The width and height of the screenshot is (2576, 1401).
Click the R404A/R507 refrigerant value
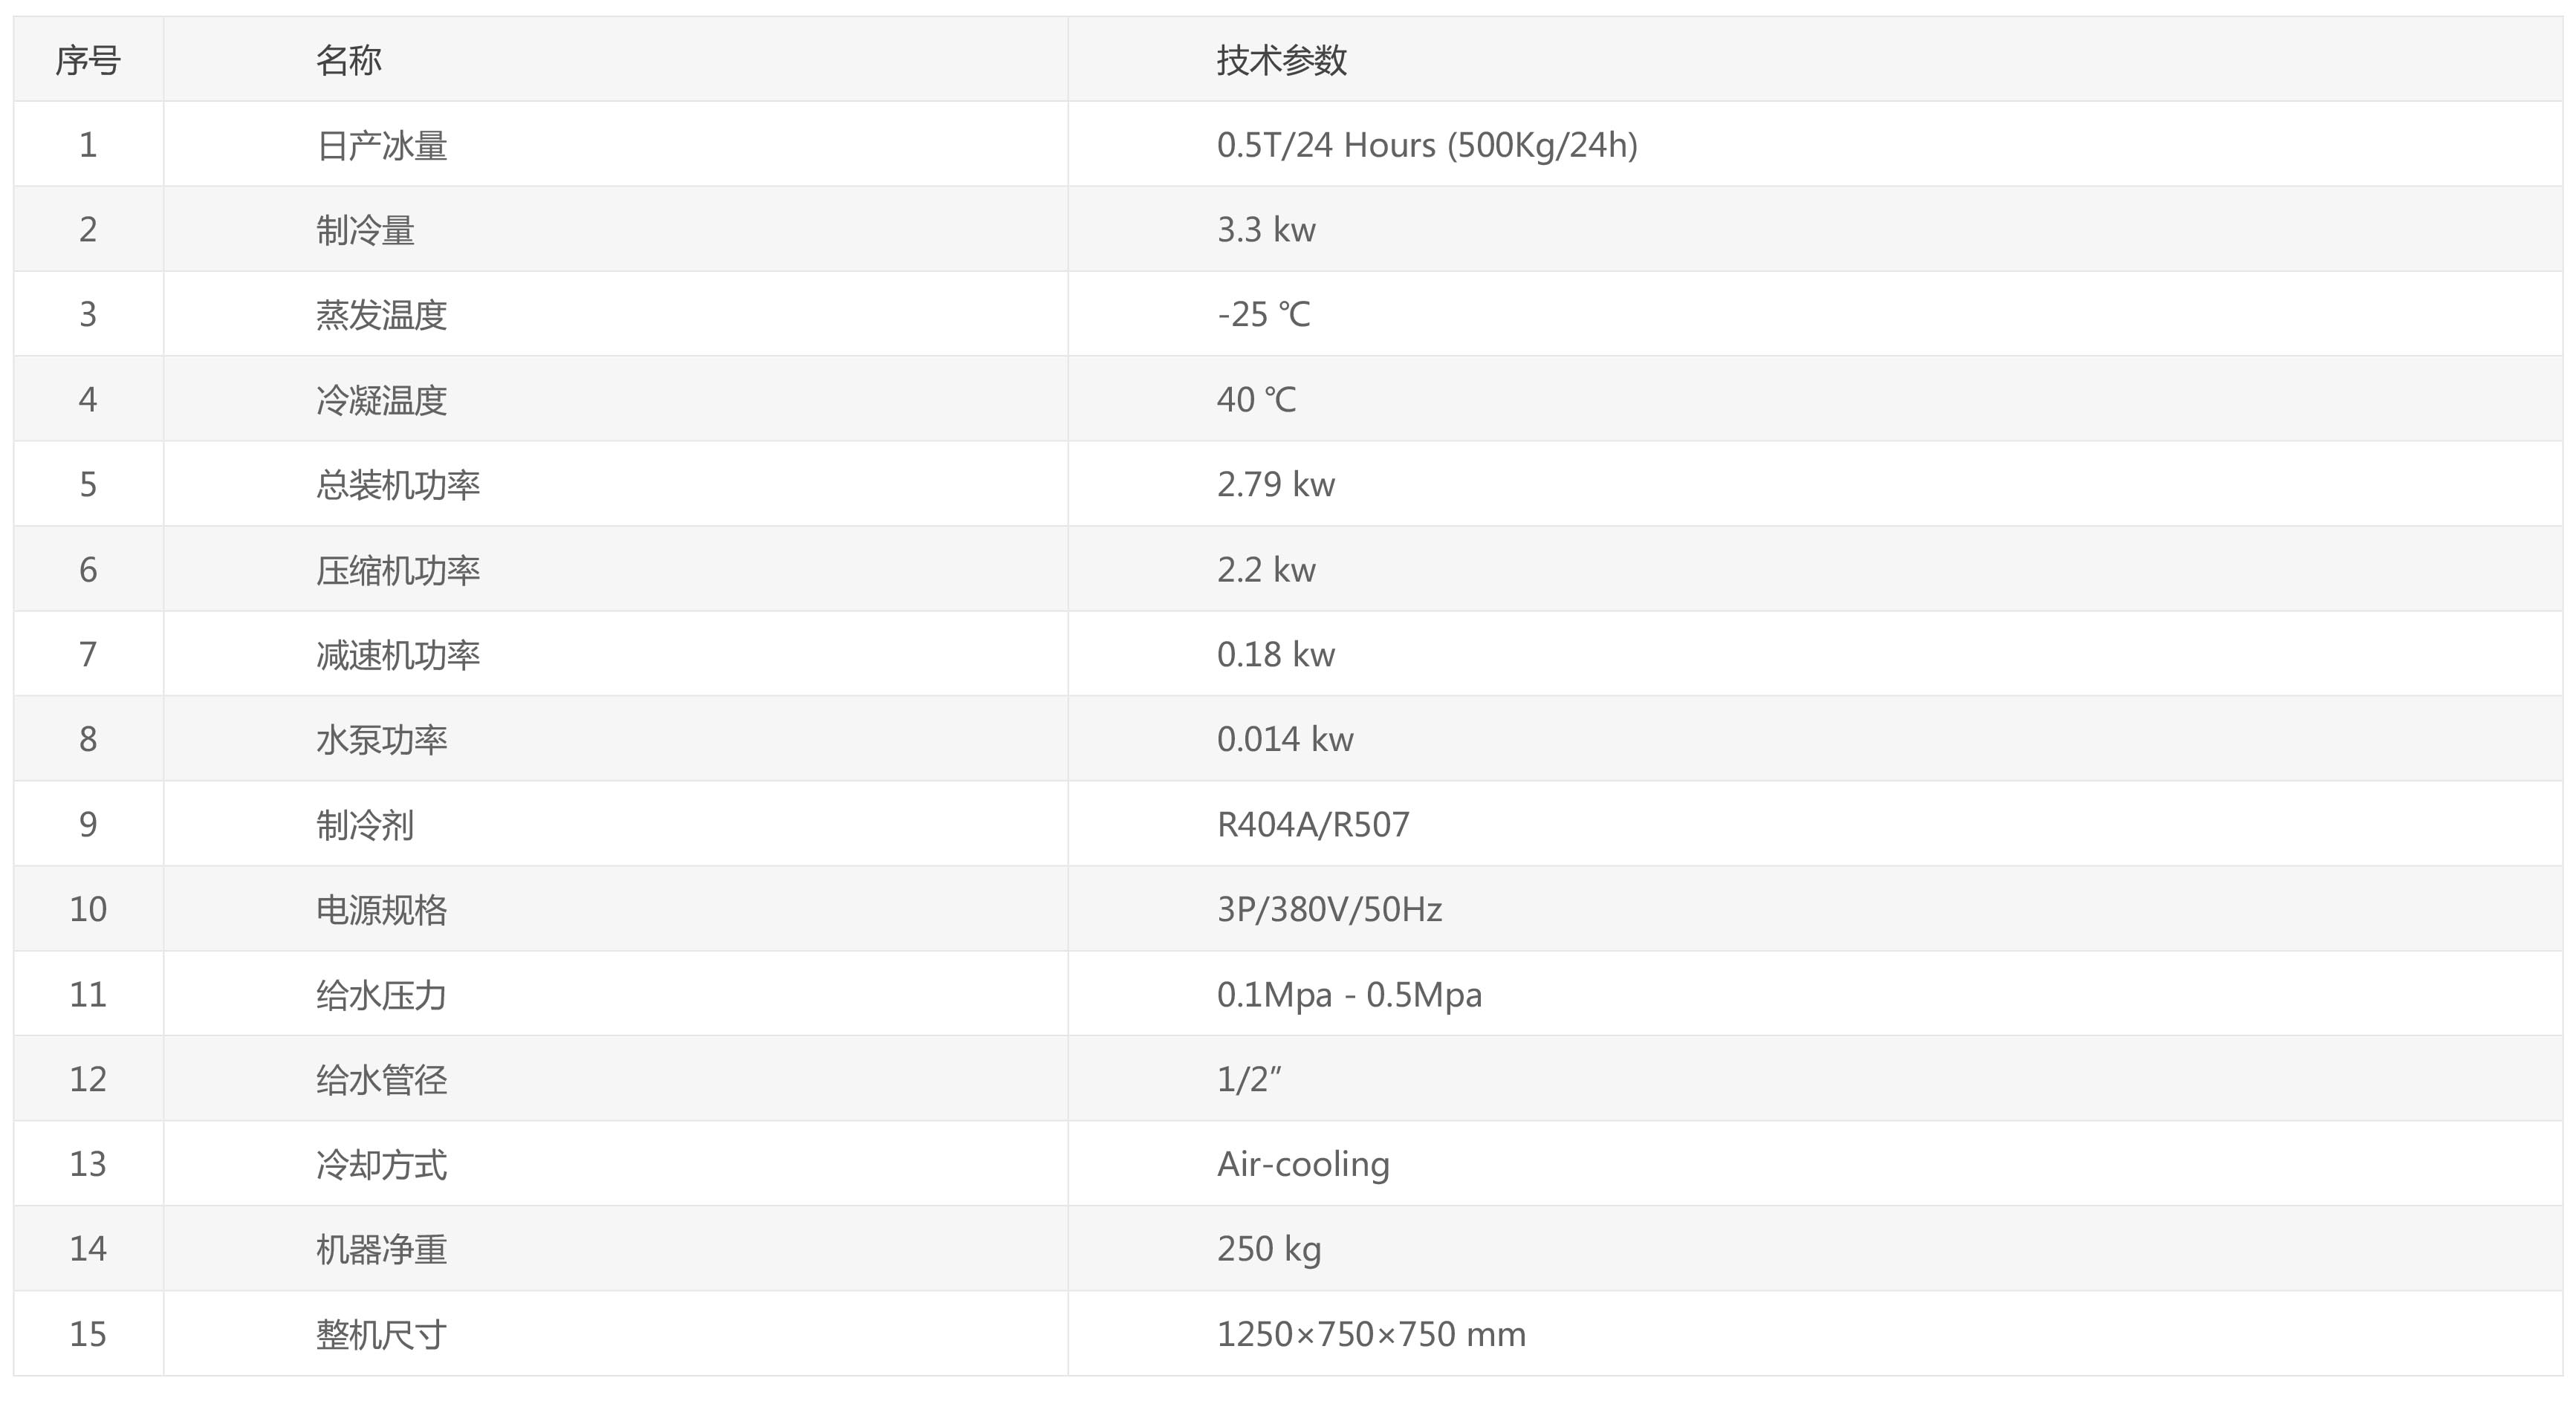[1313, 825]
